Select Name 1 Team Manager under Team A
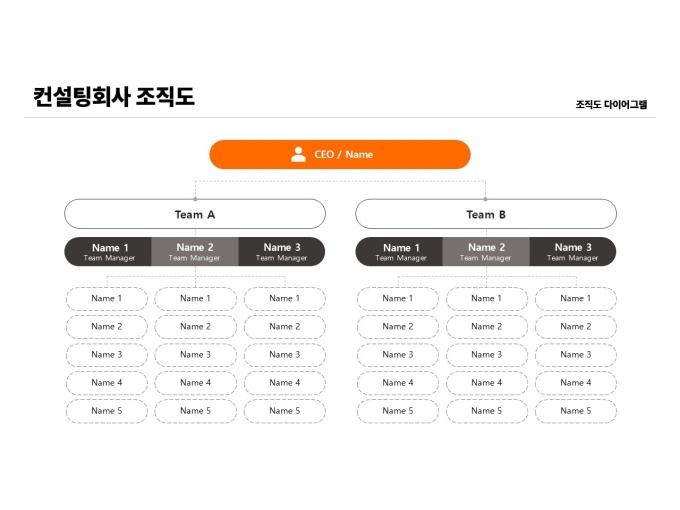This screenshot has width=680, height=510. point(109,252)
